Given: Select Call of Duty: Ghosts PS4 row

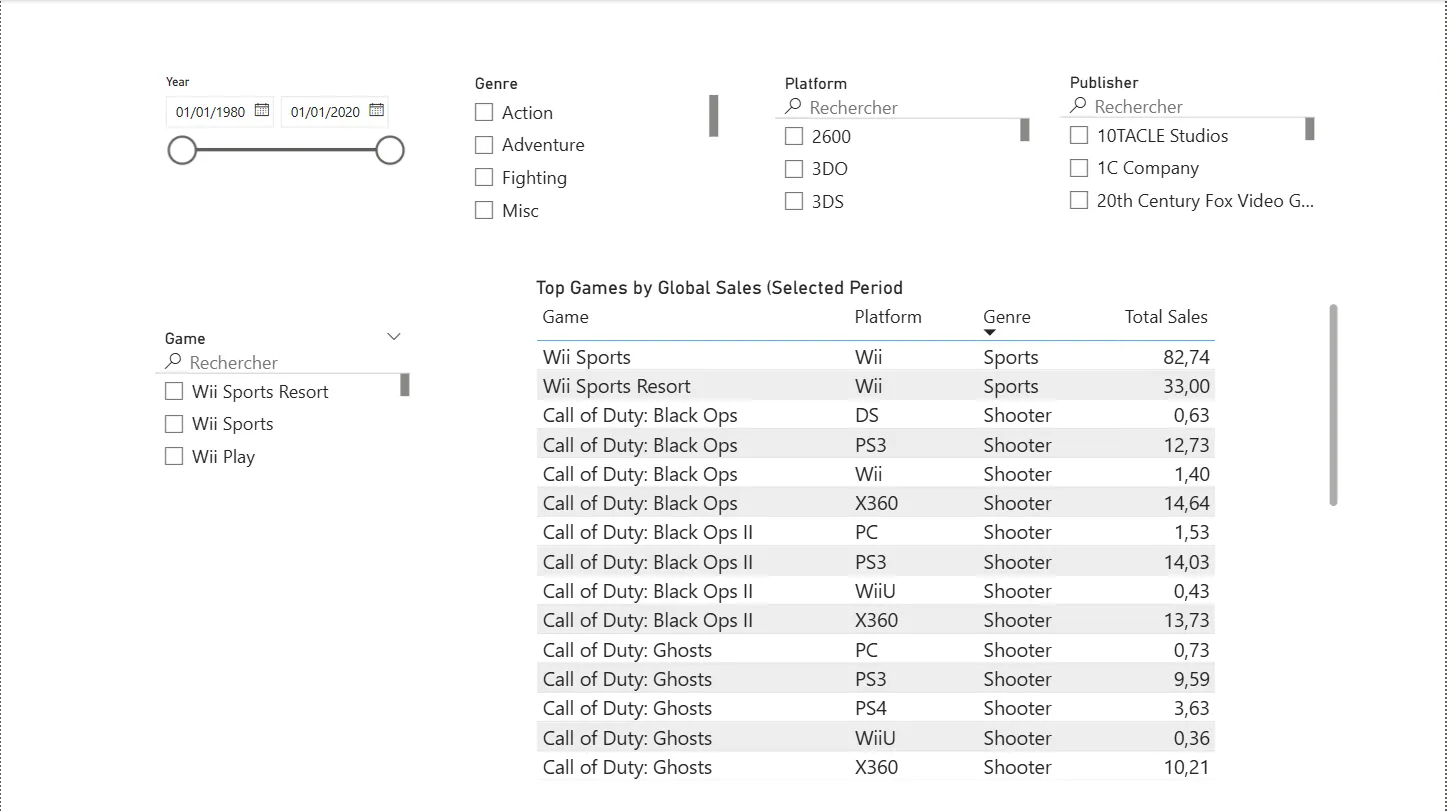Looking at the screenshot, I should pos(876,708).
